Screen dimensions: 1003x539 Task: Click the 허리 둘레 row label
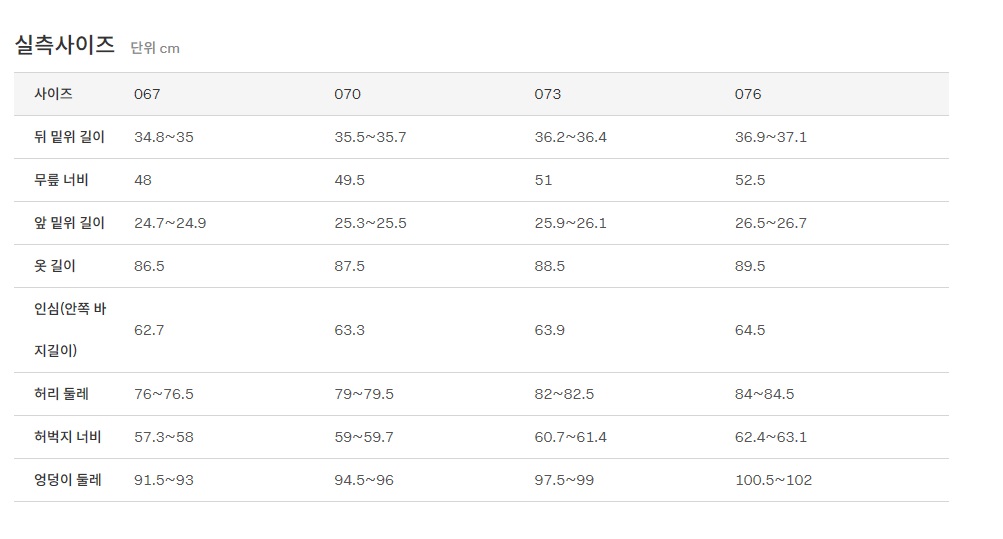[61, 394]
